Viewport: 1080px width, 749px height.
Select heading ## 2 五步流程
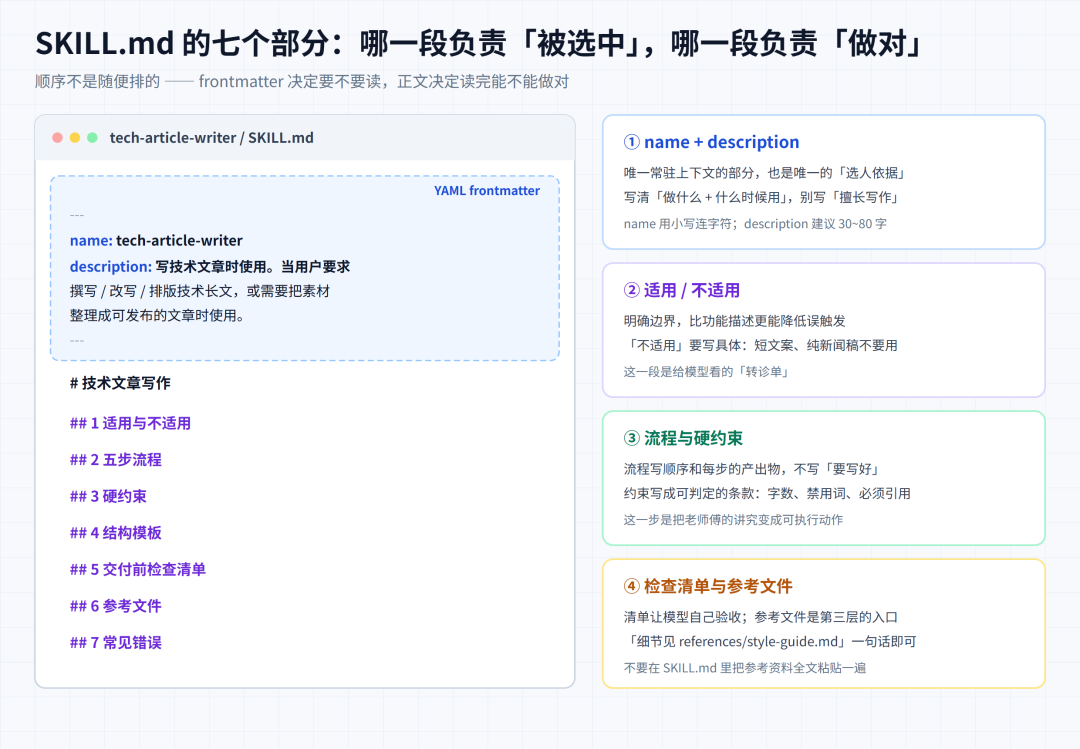pyautogui.click(x=116, y=460)
